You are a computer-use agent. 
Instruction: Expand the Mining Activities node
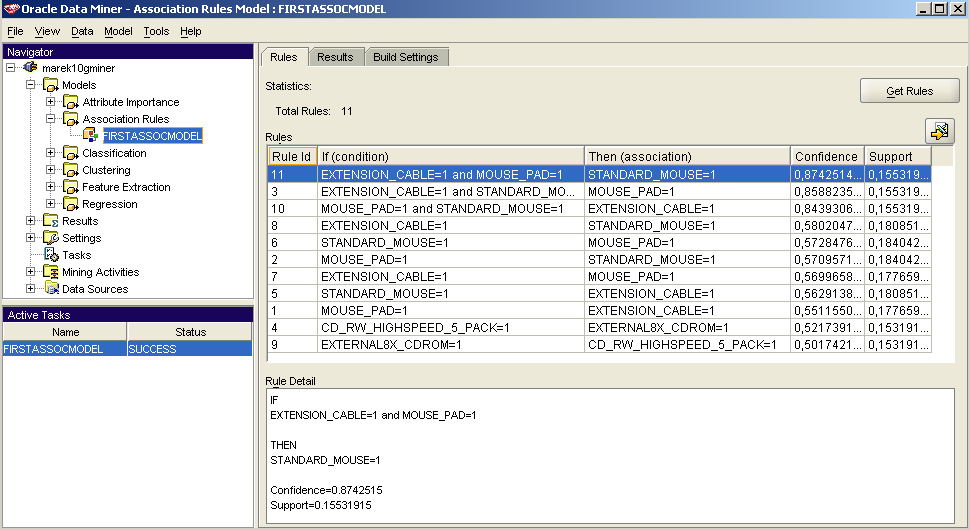tap(30, 271)
